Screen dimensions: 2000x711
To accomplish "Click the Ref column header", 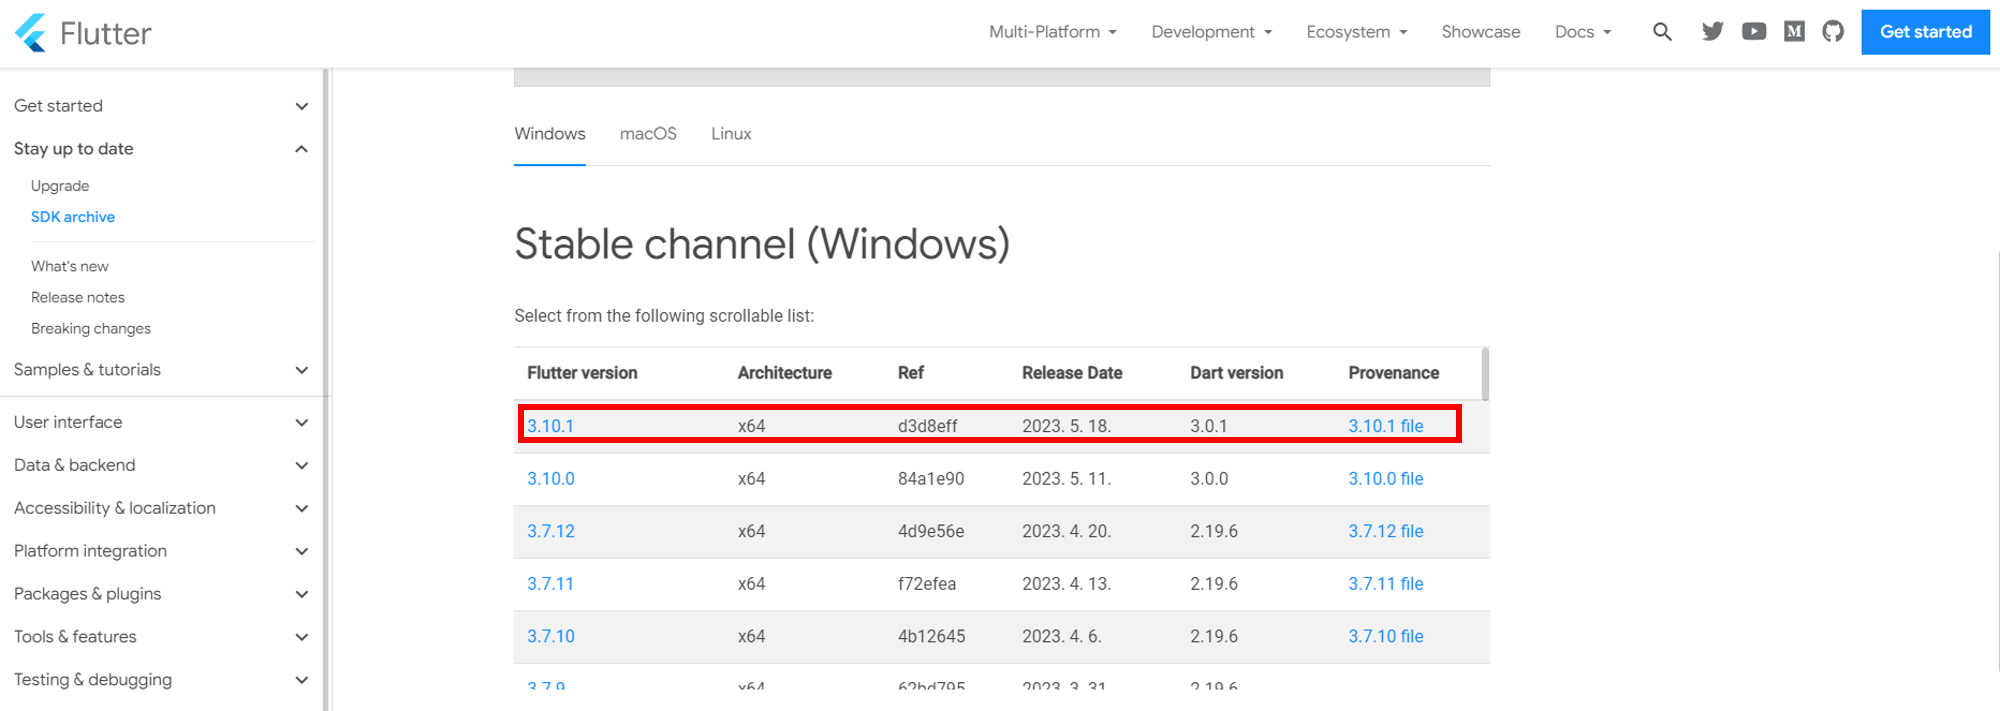I will (x=911, y=373).
